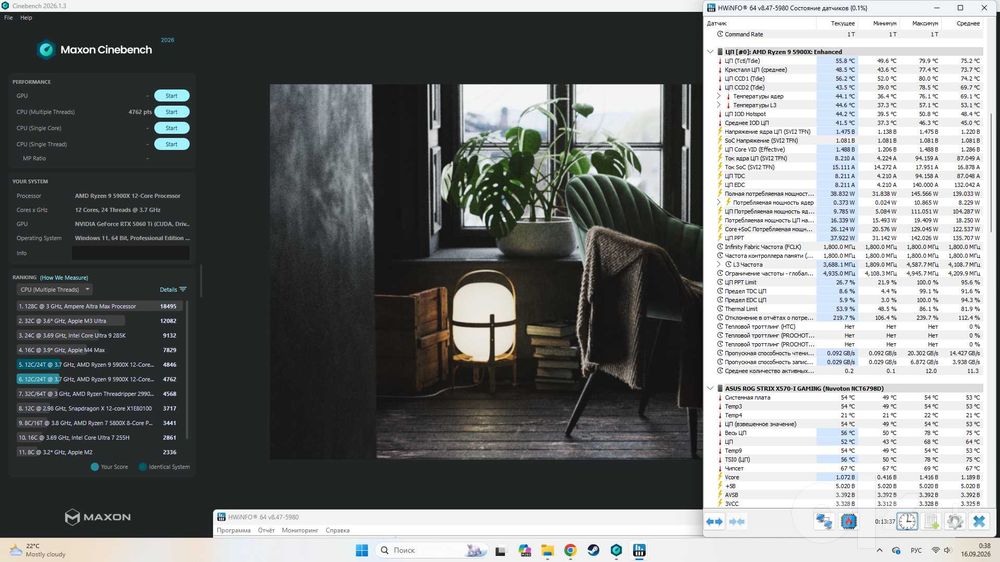Start the GPU benchmark
This screenshot has width=1000, height=562.
coord(172,96)
